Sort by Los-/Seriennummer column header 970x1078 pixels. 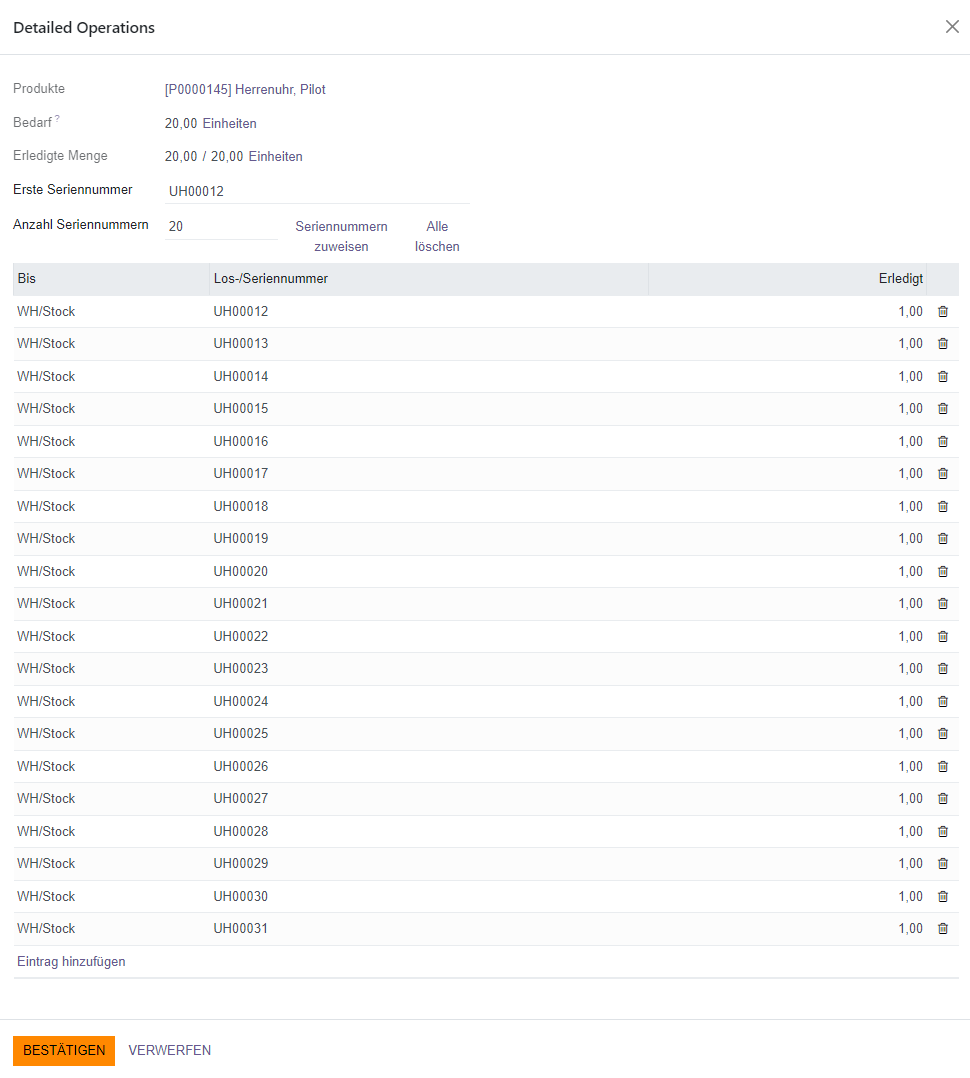click(x=271, y=279)
